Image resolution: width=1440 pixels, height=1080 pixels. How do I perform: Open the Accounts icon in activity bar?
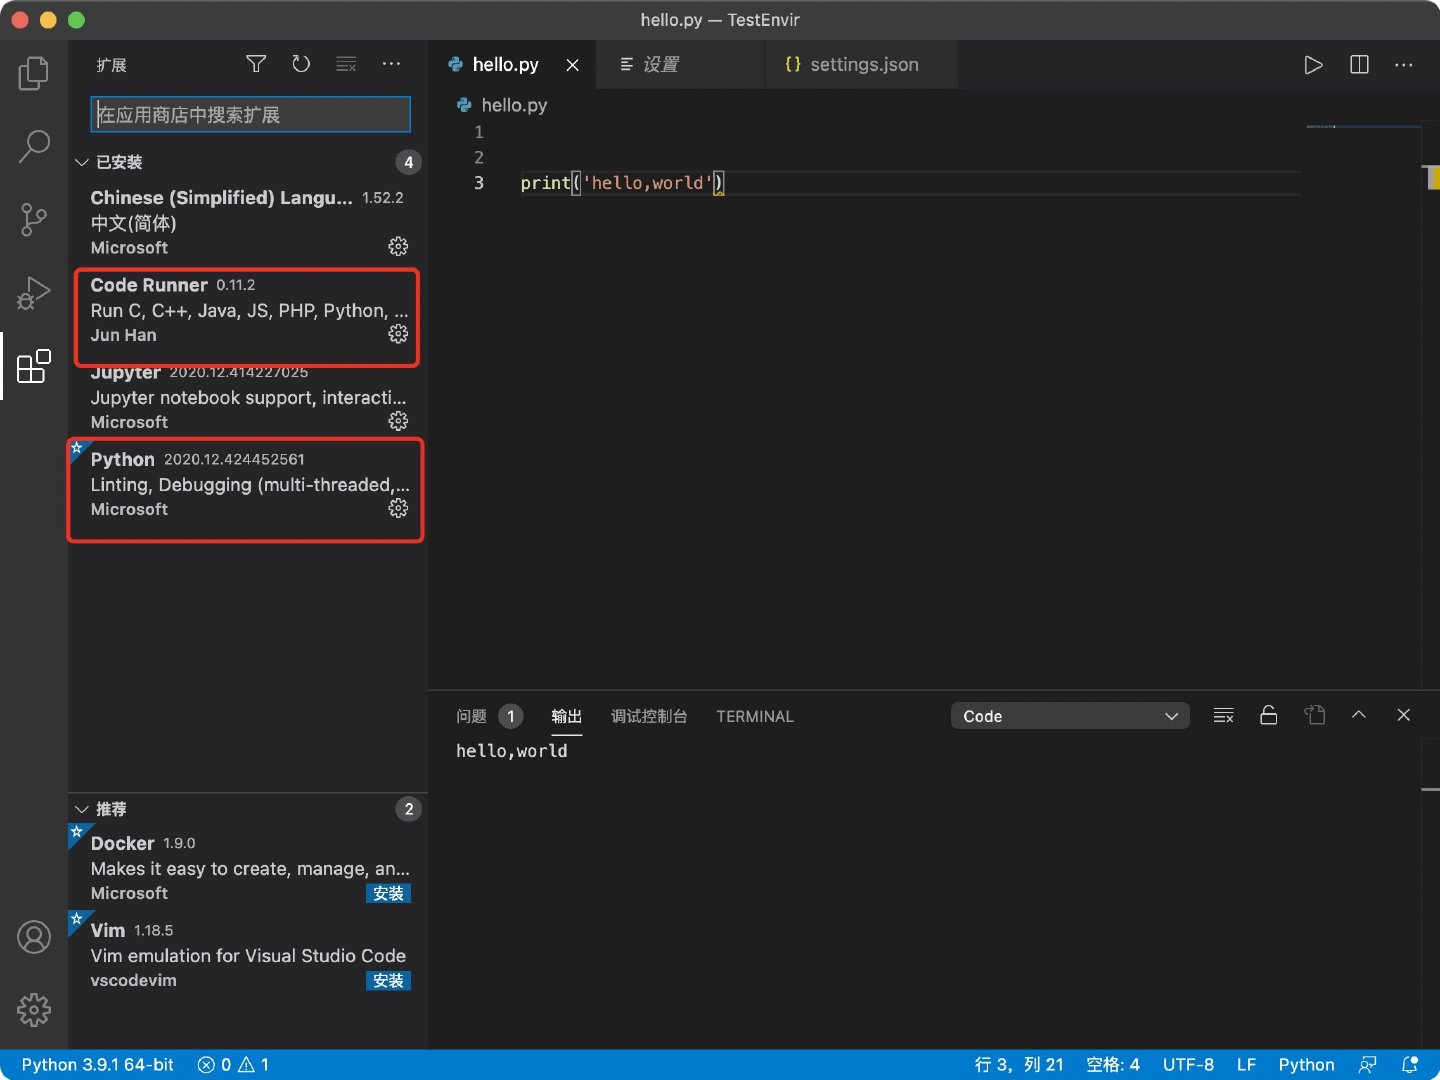click(34, 937)
